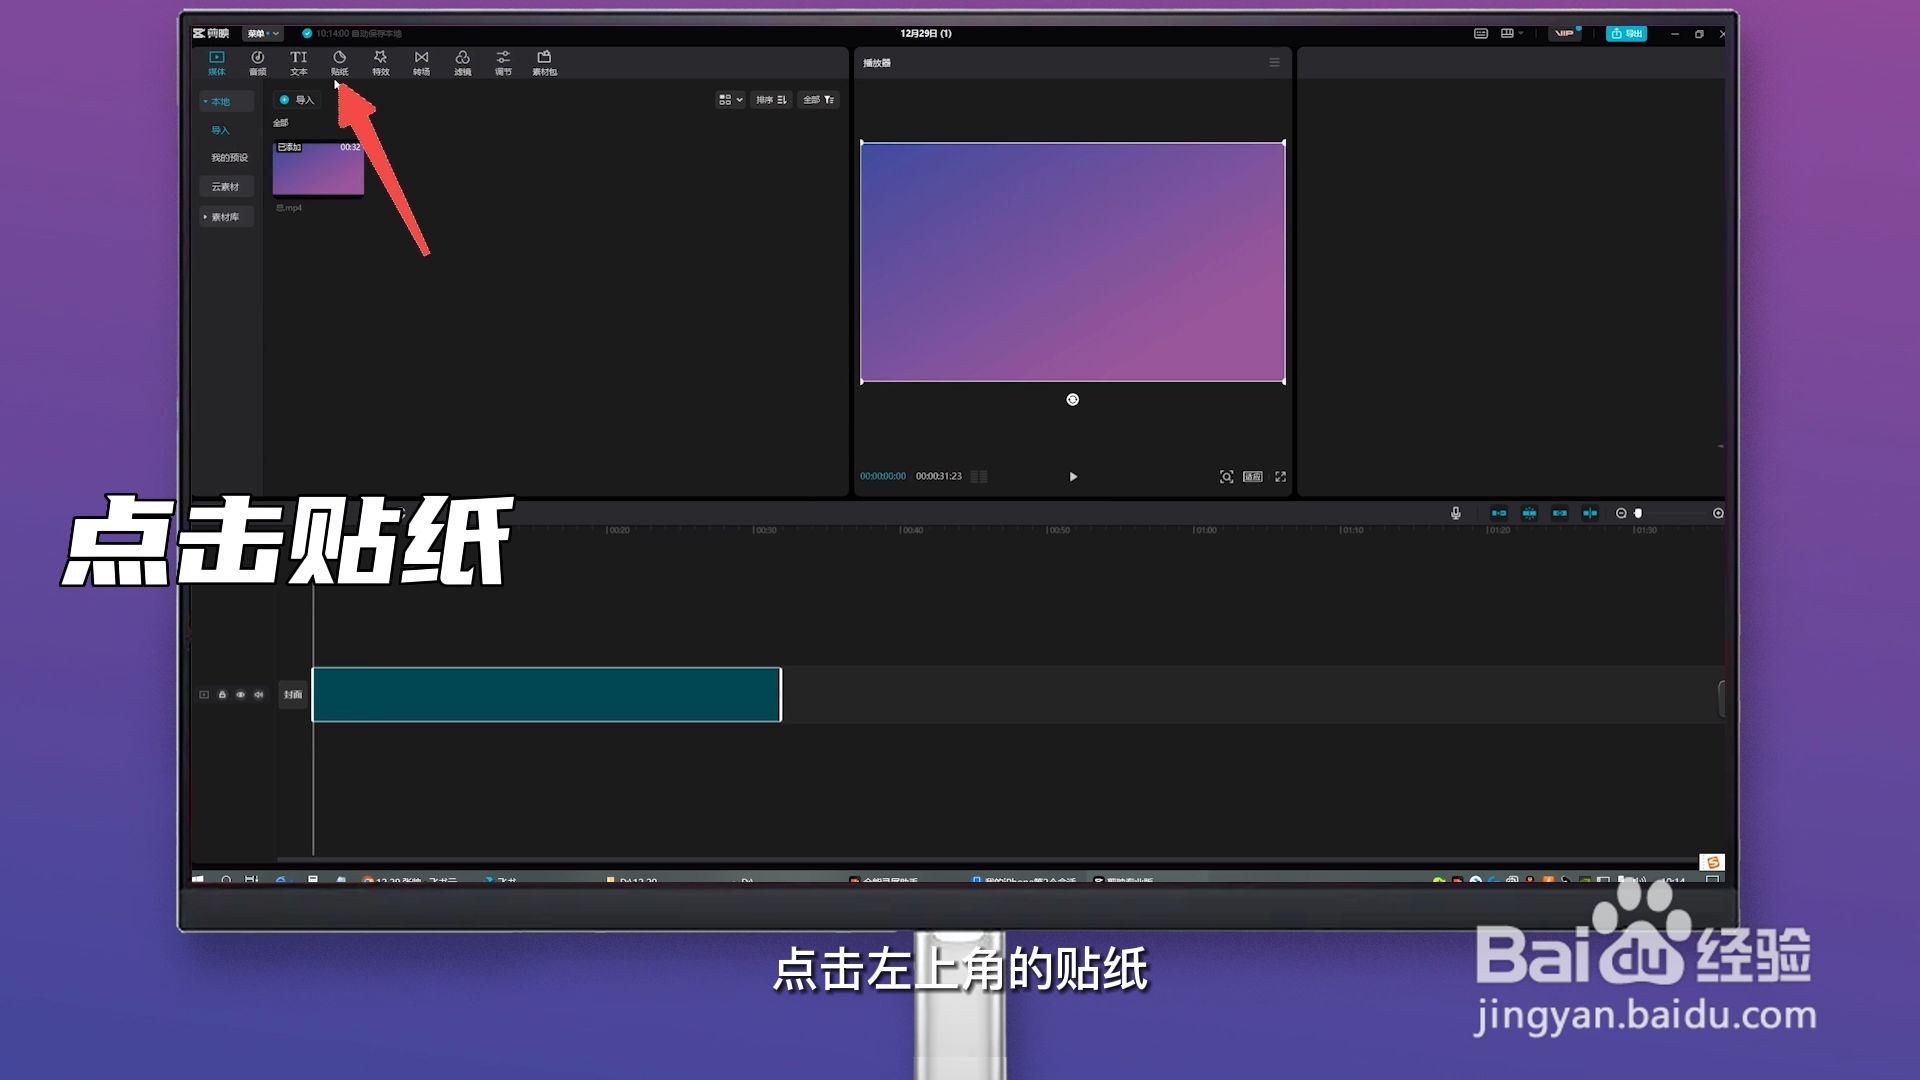The width and height of the screenshot is (1920, 1080).
Task: Toggle main track magnet snapping
Action: click(x=1498, y=513)
